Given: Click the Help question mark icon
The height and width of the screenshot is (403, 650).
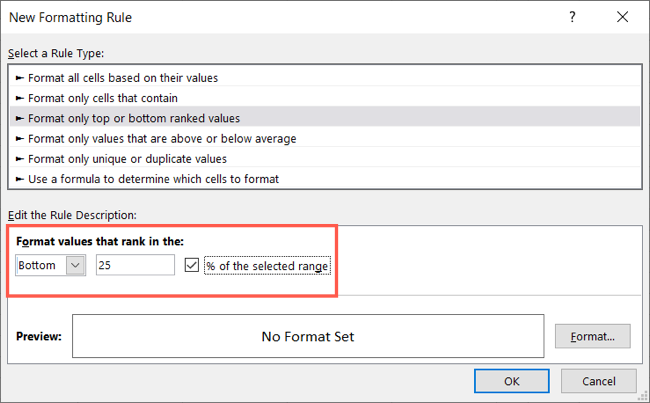Looking at the screenshot, I should [571, 18].
